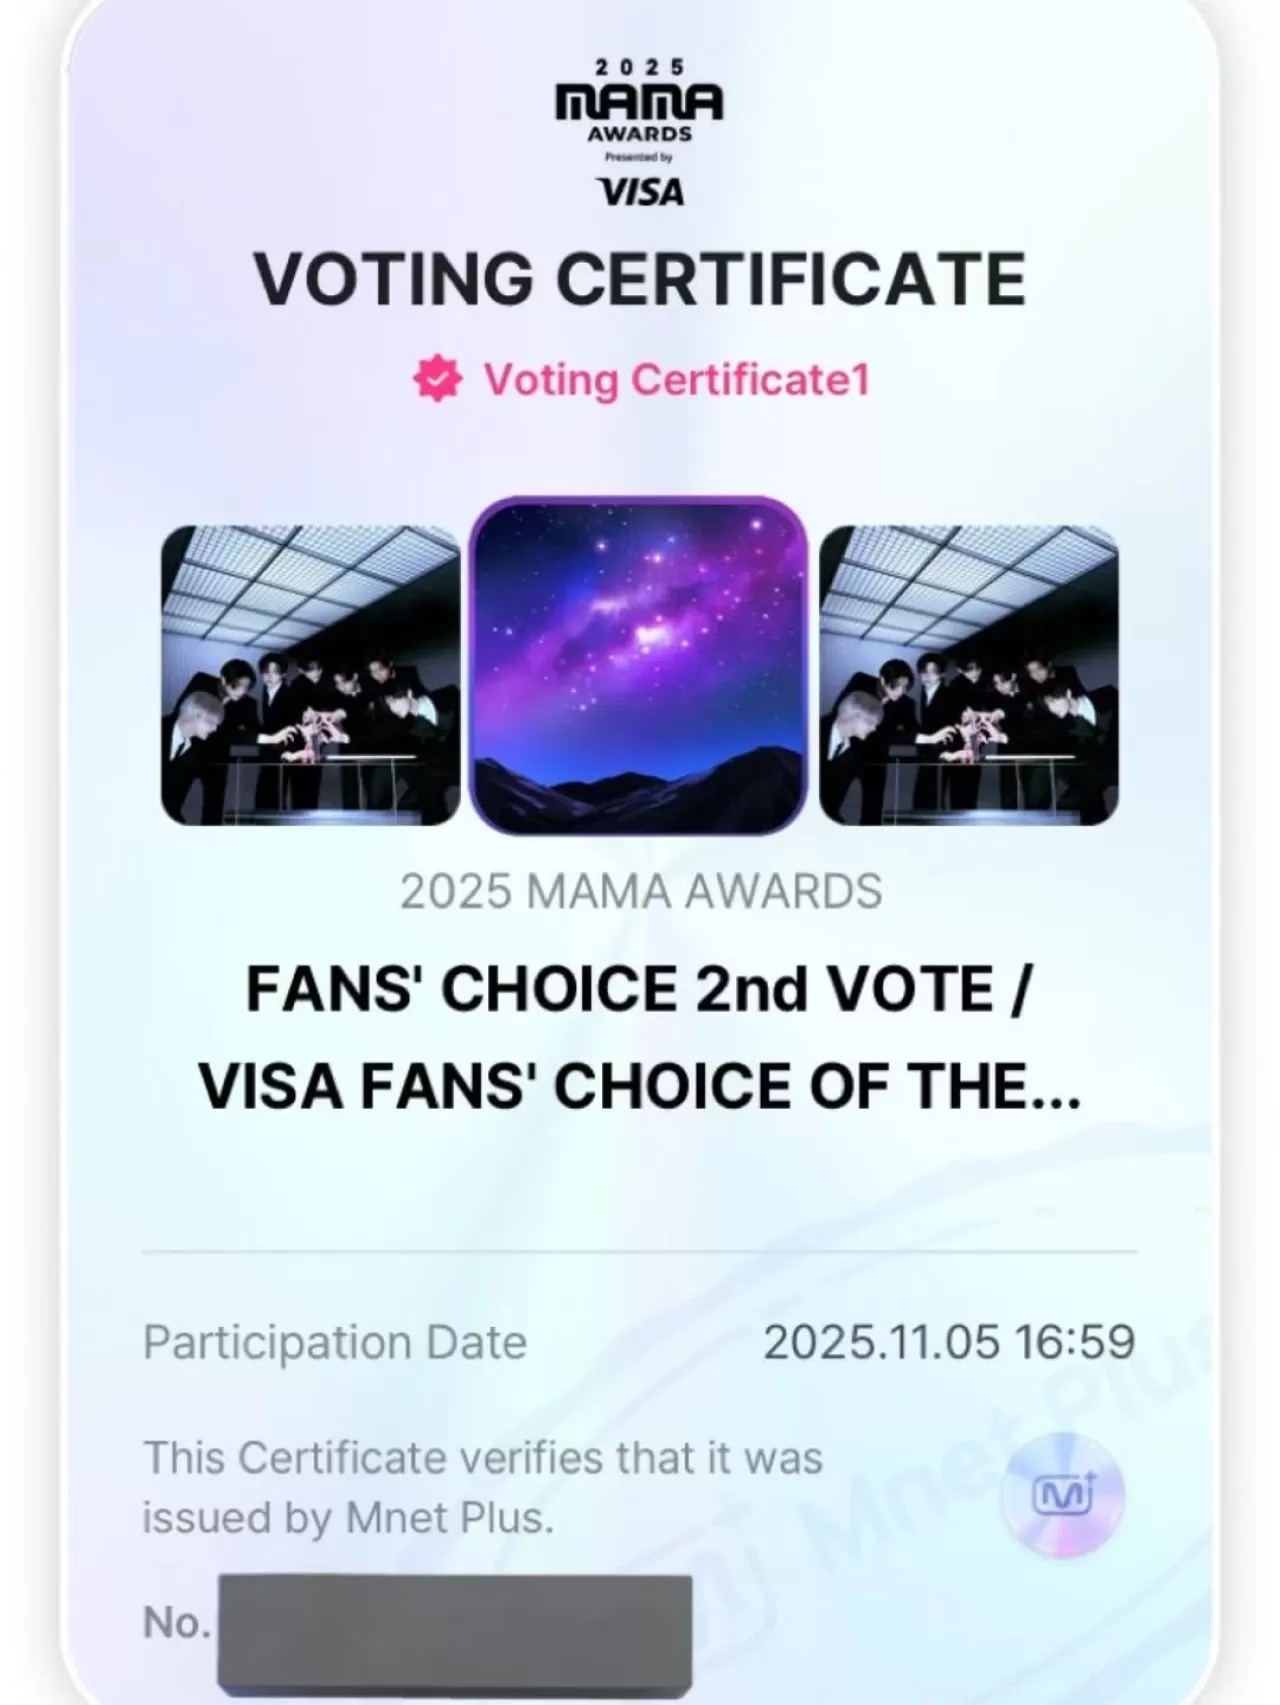This screenshot has height=1705, width=1280.
Task: Open the left group photo thumbnail
Action: point(310,675)
